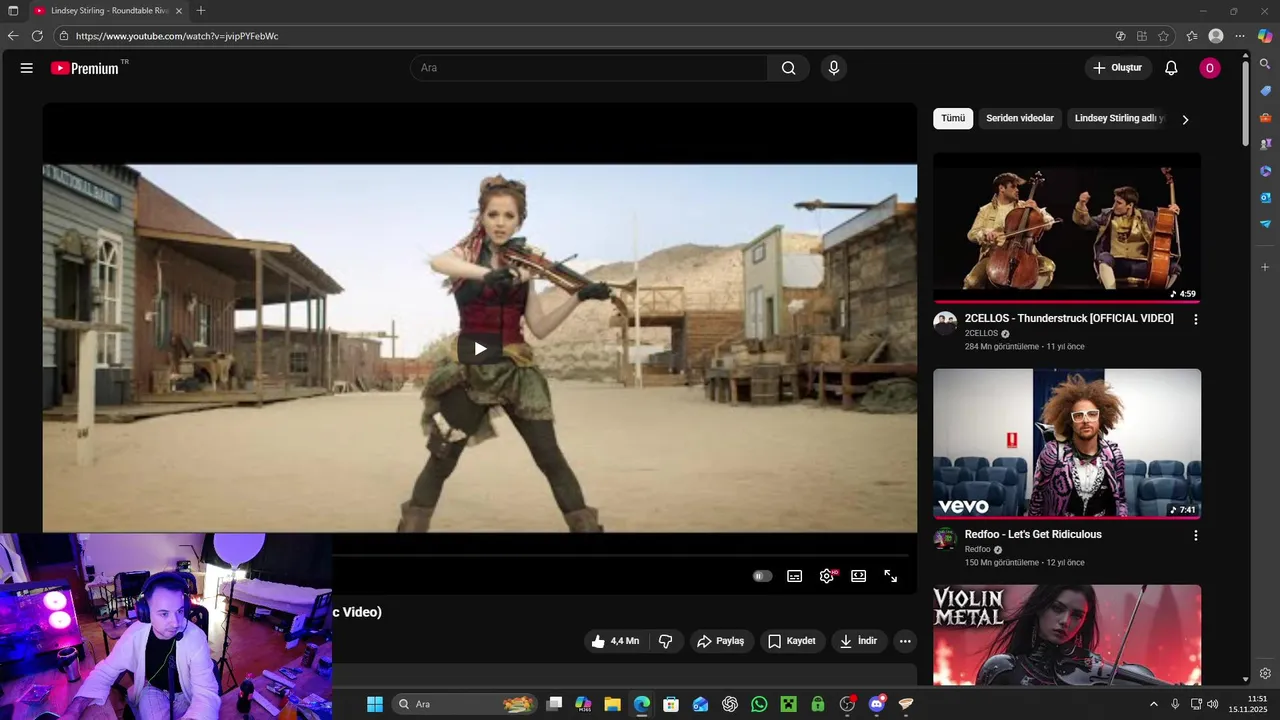Open Edge tab actions menu icon
Viewport: 1280px width, 720px height.
(13, 10)
